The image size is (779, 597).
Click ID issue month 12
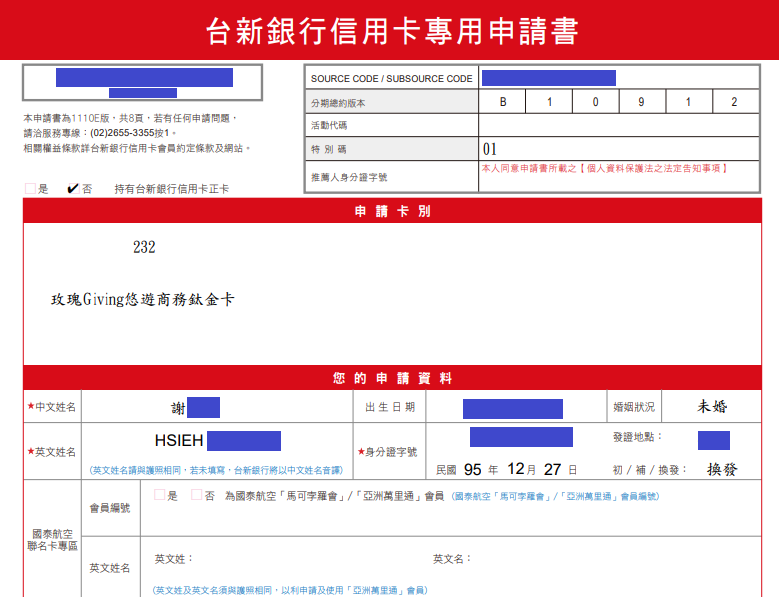516,469
